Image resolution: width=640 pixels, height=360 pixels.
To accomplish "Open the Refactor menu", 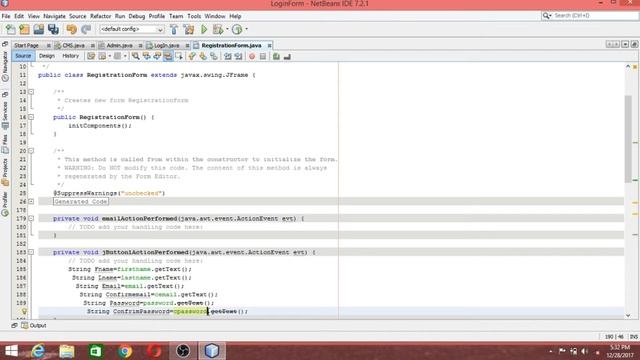I will click(100, 16).
